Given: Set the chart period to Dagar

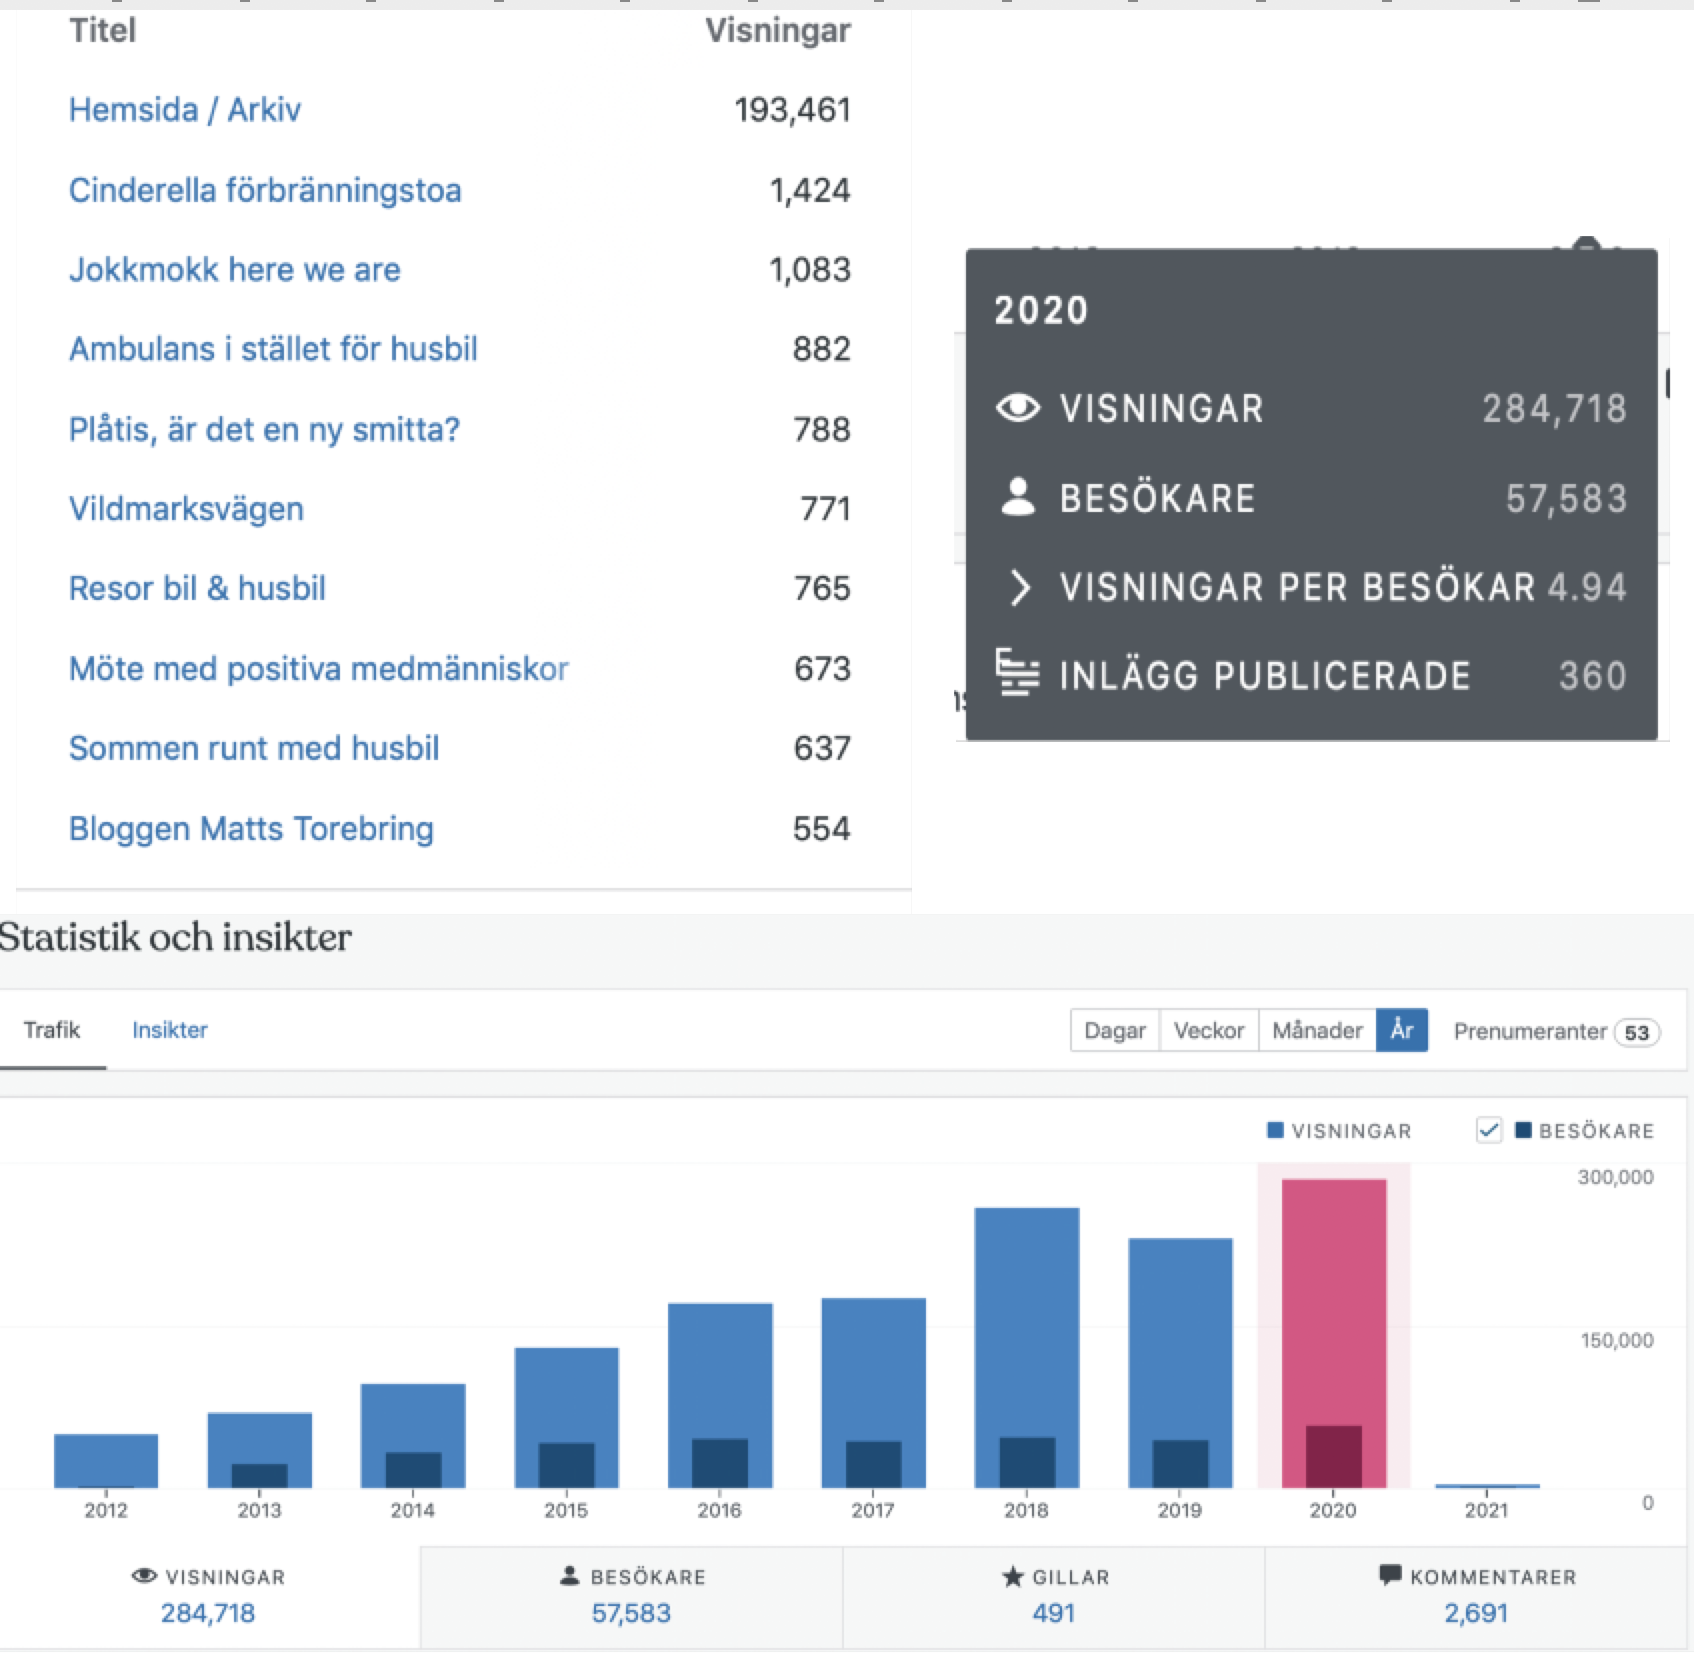Looking at the screenshot, I should pyautogui.click(x=1114, y=1030).
